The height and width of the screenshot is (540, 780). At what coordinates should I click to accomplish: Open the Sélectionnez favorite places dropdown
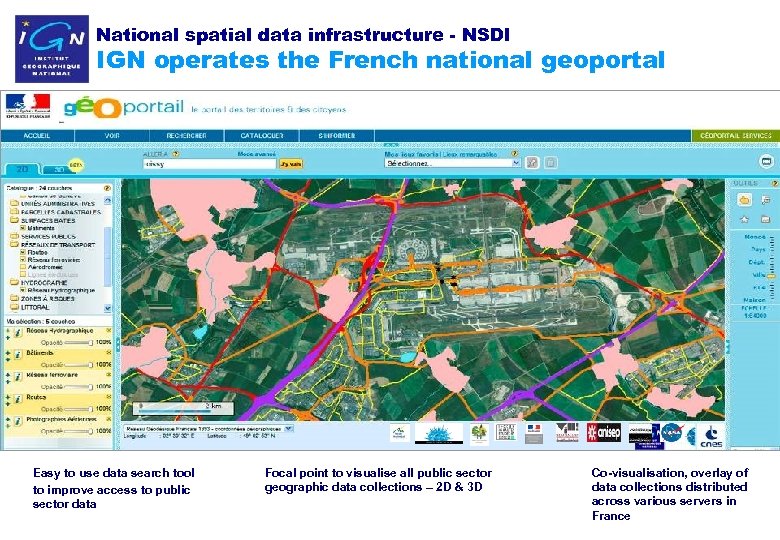[x=453, y=163]
